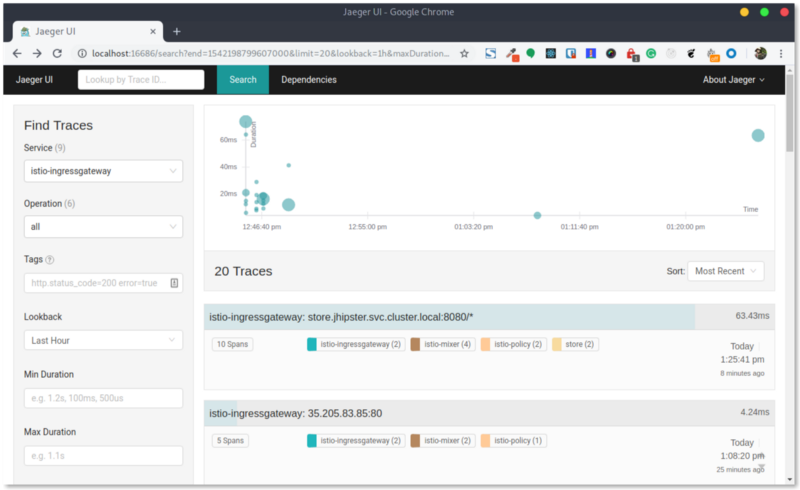
Task: Open the blue ring extension icon
Action: coord(731,53)
